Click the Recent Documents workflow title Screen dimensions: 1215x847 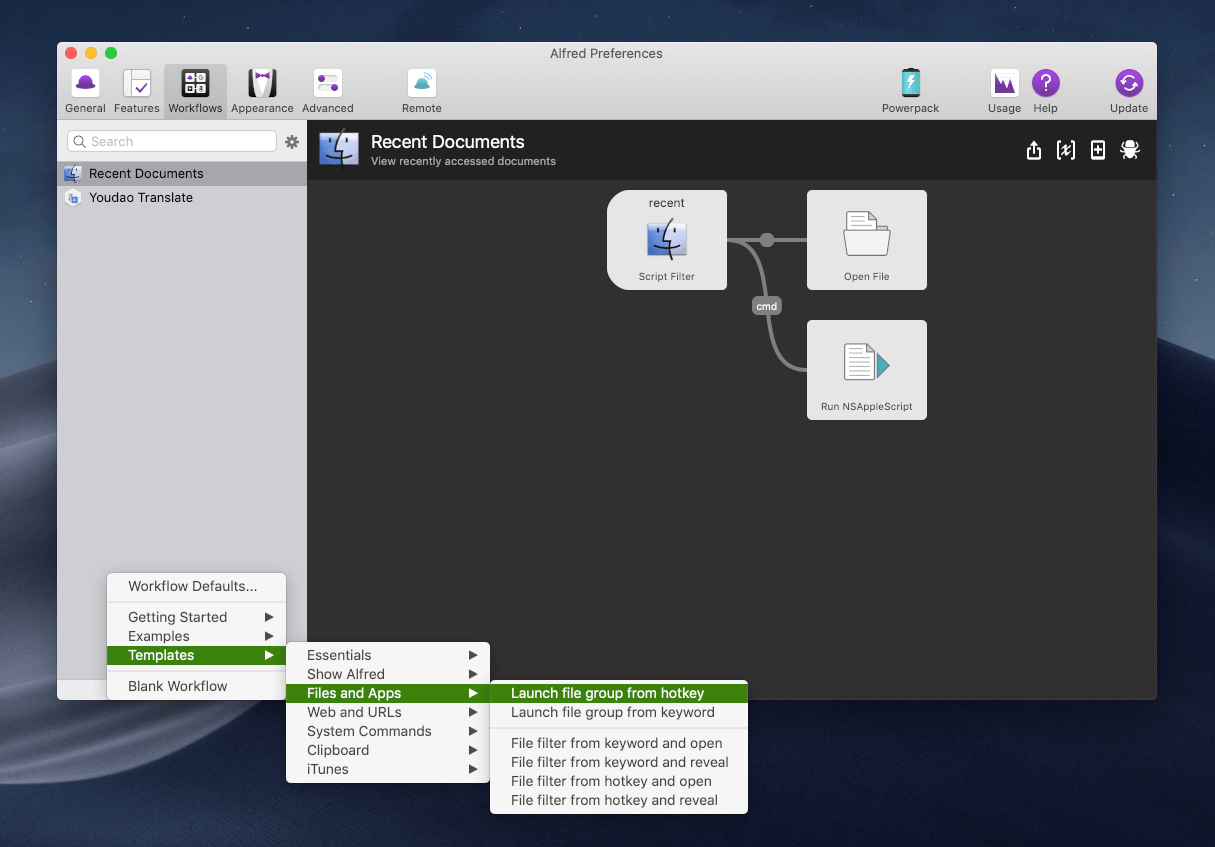[x=448, y=142]
